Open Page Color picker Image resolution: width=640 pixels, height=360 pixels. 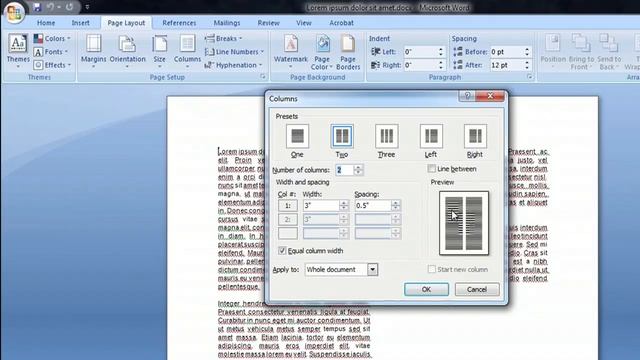pos(322,52)
